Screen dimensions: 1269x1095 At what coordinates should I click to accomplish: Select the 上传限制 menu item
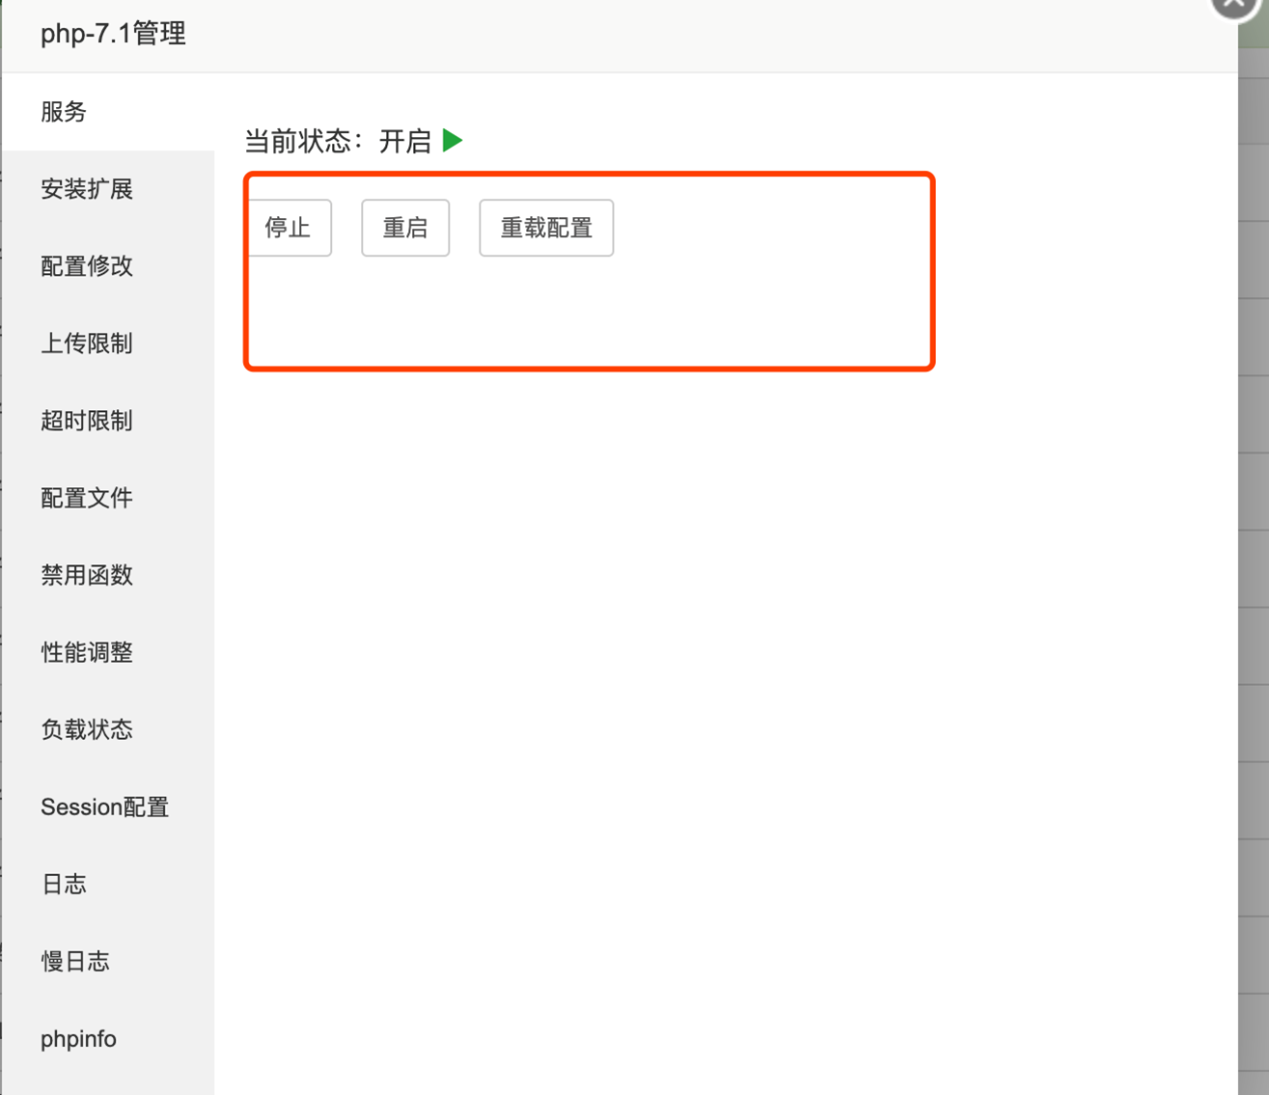(87, 343)
